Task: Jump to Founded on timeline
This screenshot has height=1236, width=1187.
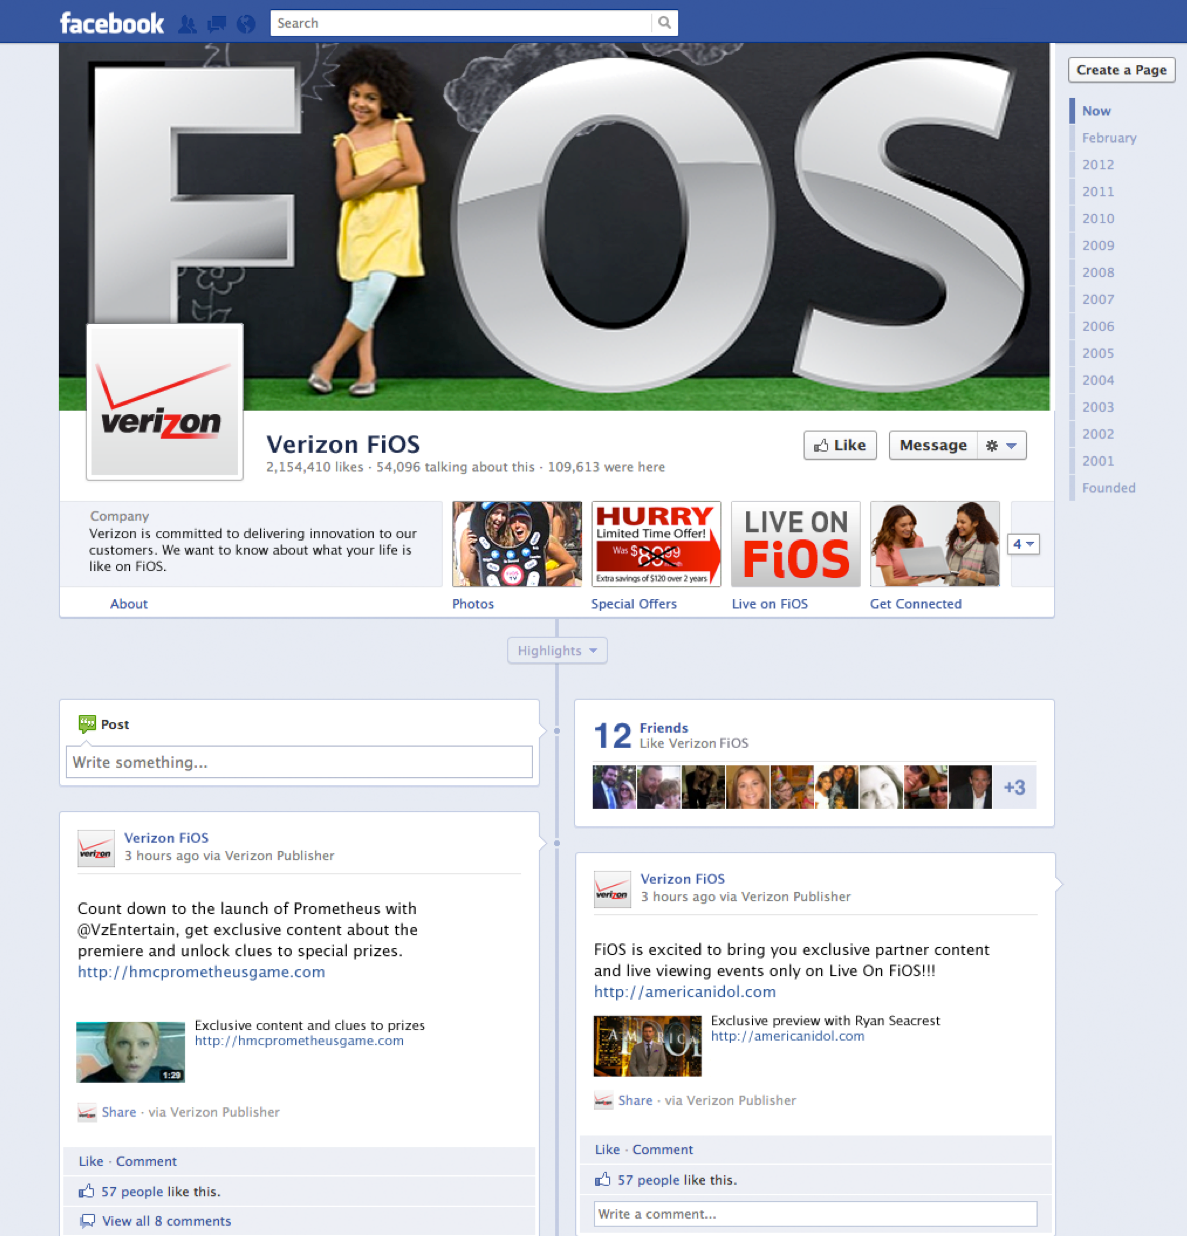Action: [1109, 489]
